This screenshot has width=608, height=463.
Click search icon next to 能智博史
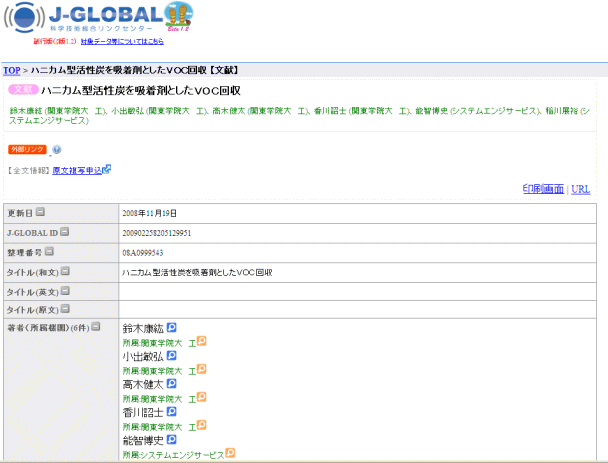(x=171, y=439)
